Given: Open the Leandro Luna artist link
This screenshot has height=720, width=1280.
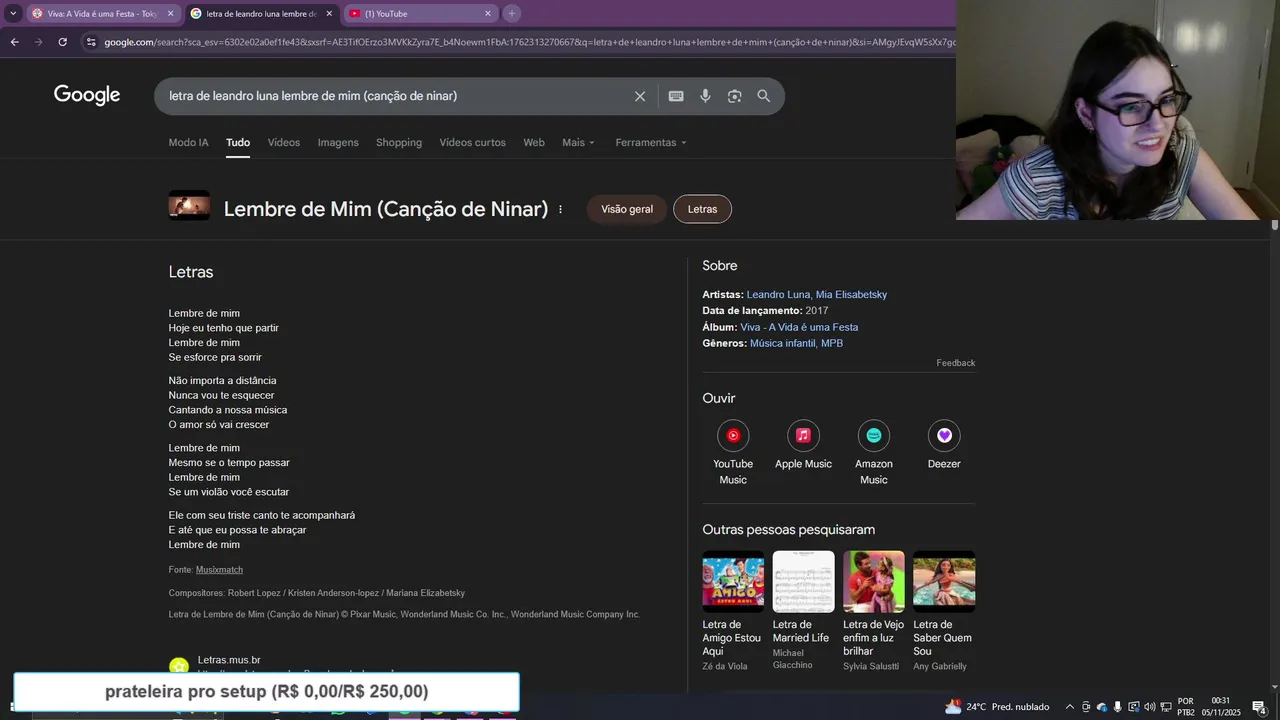Looking at the screenshot, I should point(778,294).
